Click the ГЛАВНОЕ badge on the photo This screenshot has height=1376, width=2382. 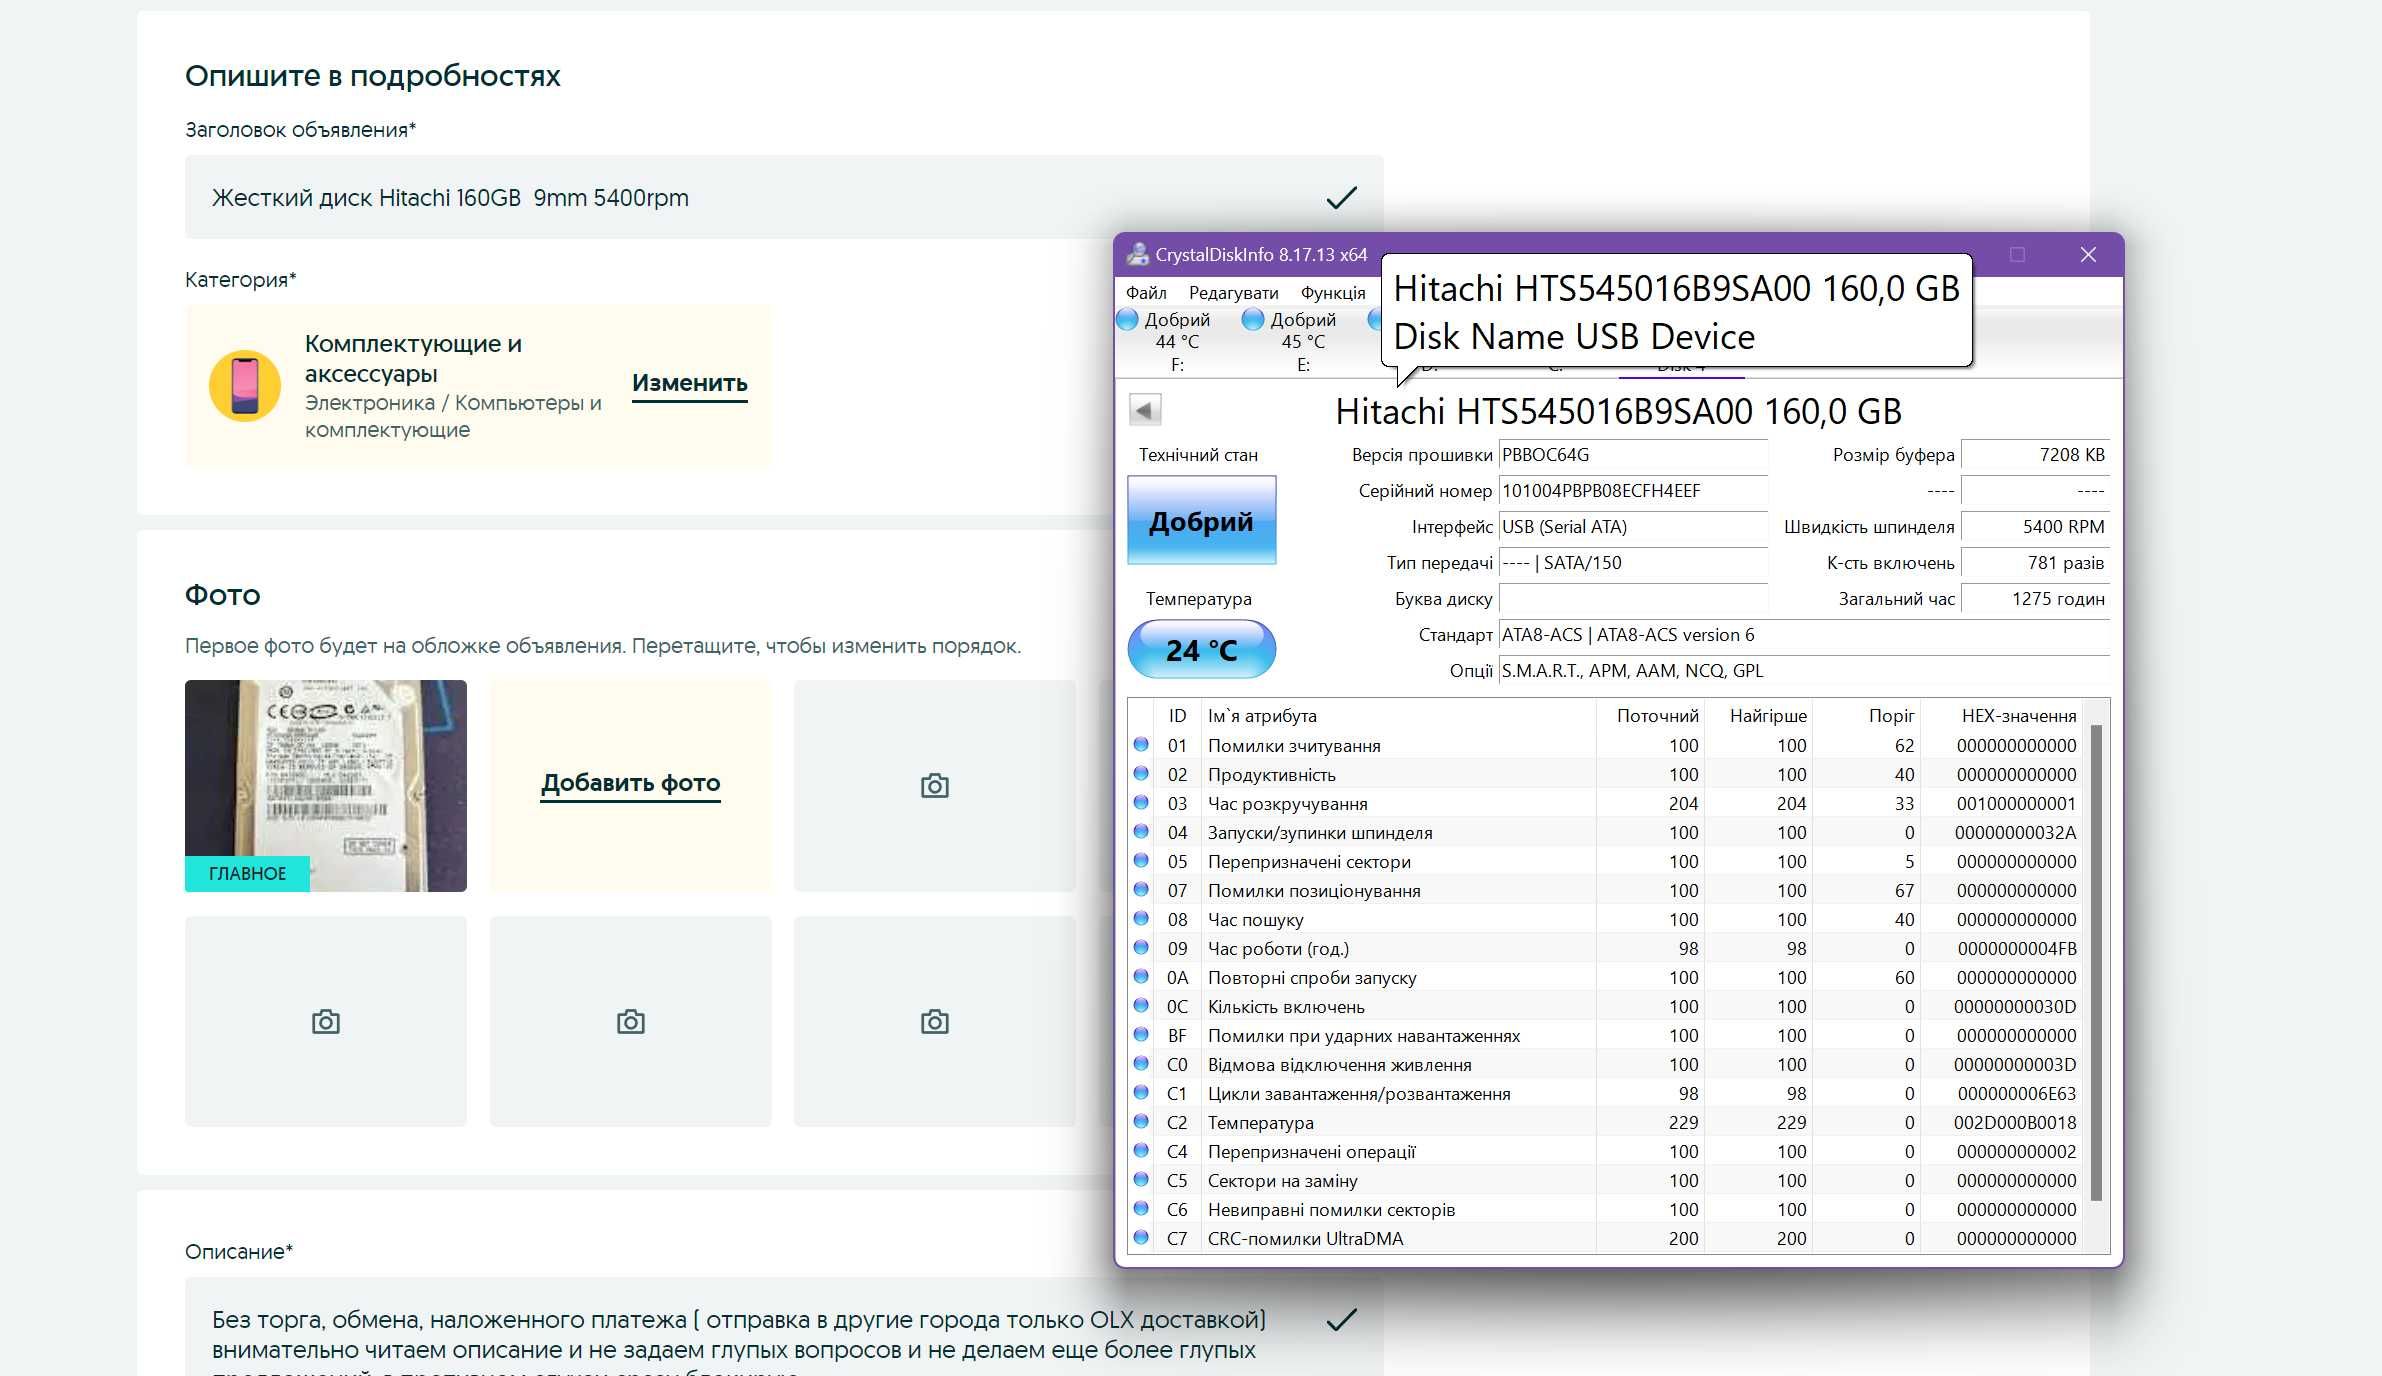247,873
